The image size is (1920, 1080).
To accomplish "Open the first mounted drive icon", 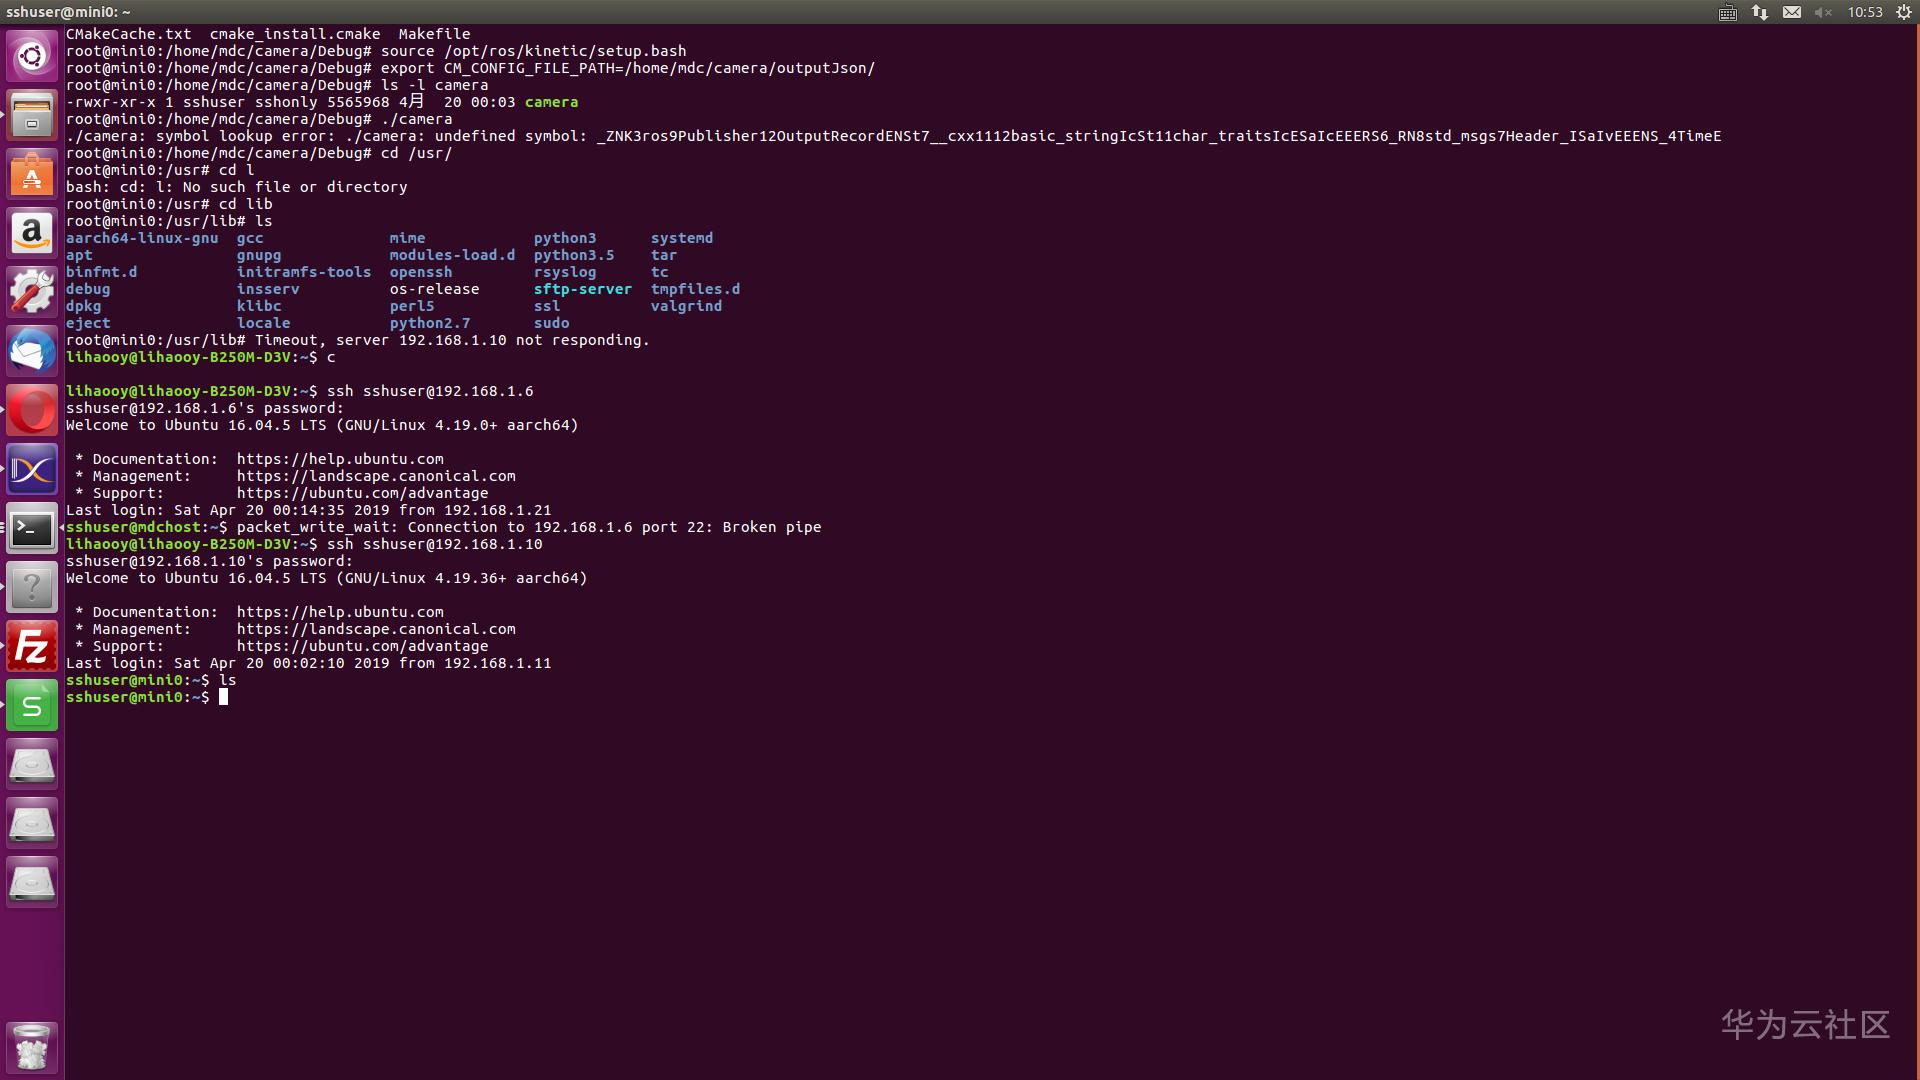I will click(32, 765).
